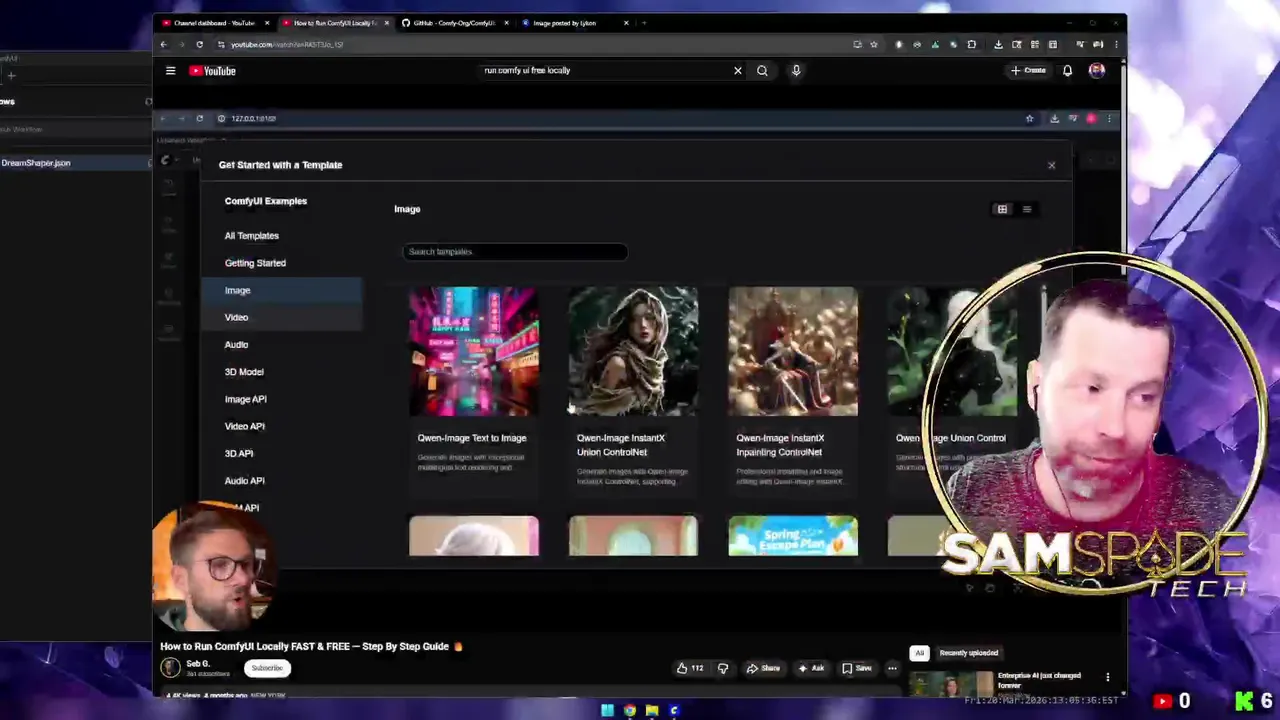Open Qwen-Image InstantX Inpainting ControlNet thumbnail
1280x720 pixels.
pyautogui.click(x=793, y=351)
